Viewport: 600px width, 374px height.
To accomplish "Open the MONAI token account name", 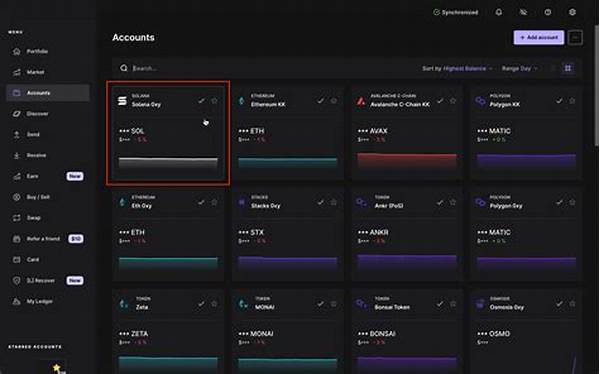I will [x=264, y=307].
